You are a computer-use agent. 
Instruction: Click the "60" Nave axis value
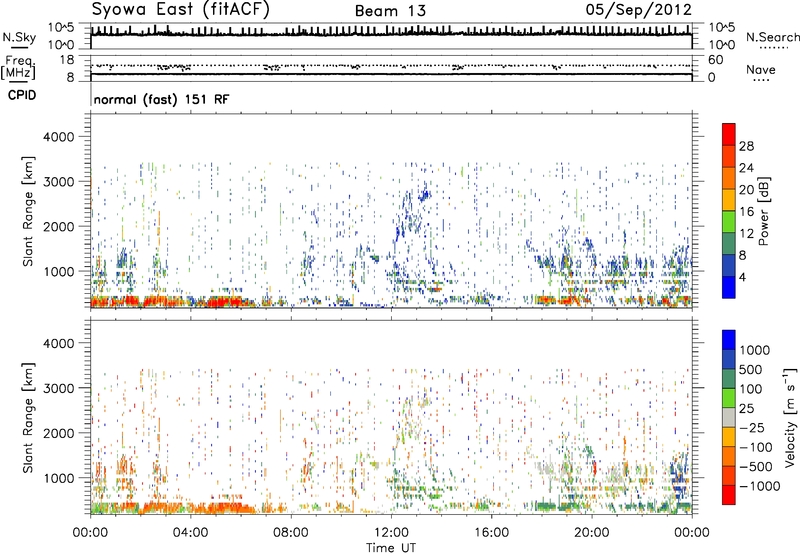tap(715, 60)
